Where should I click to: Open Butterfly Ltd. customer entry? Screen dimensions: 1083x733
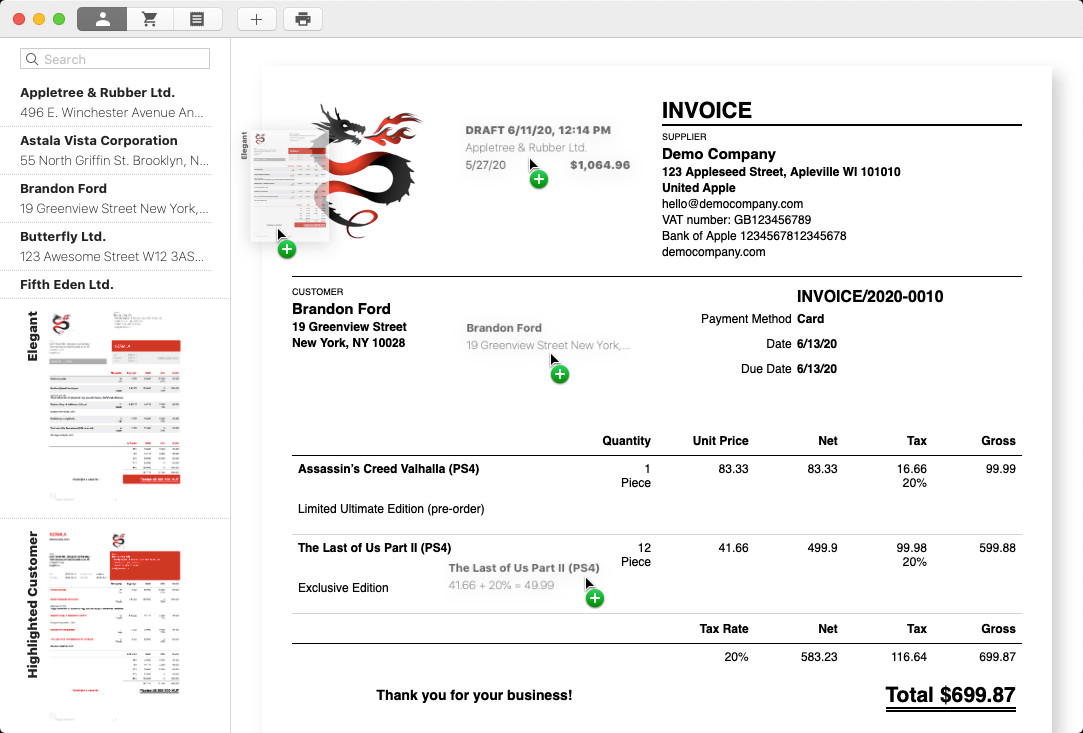pos(115,246)
